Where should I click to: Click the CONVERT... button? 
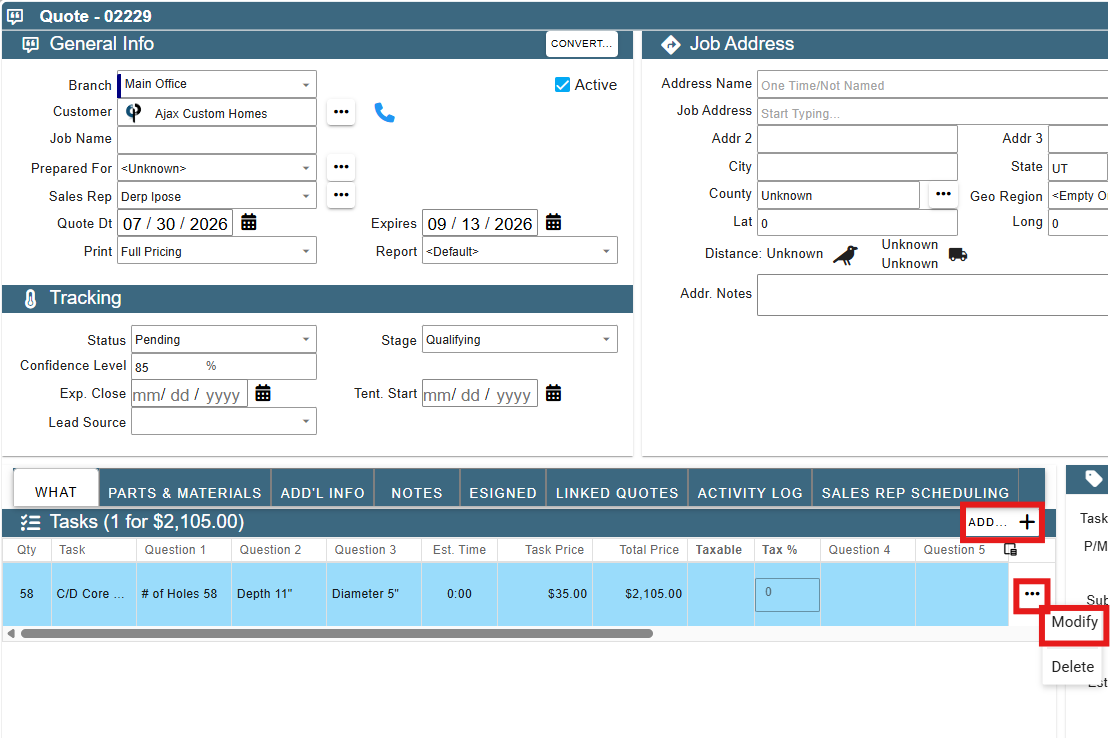click(582, 44)
